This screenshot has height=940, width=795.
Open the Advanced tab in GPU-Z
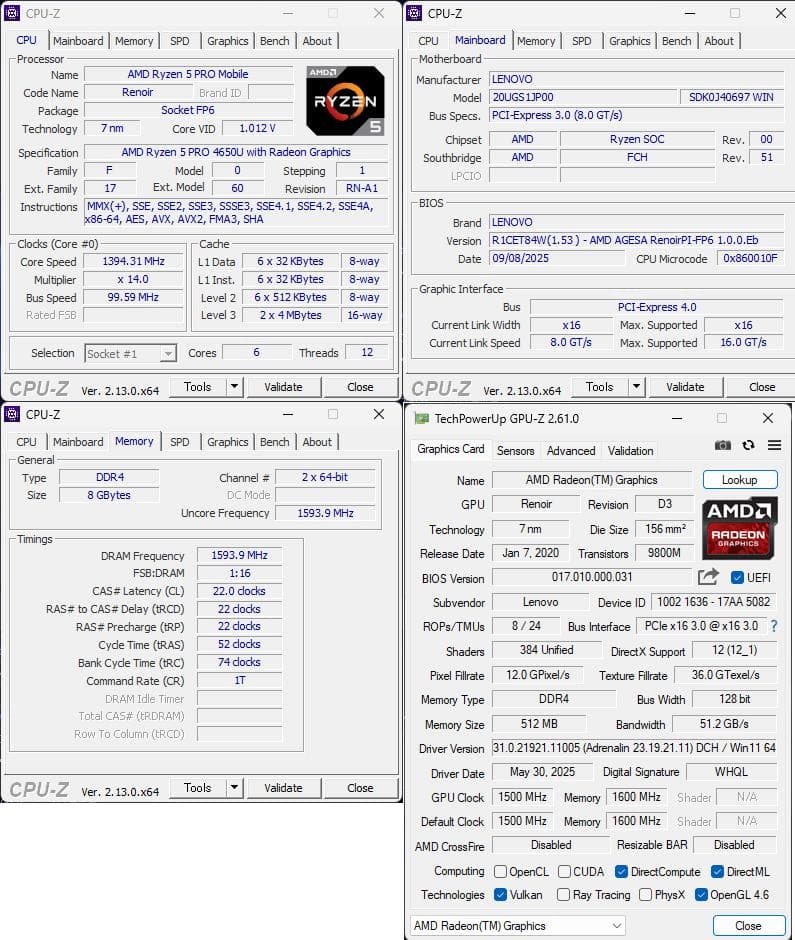pos(571,450)
